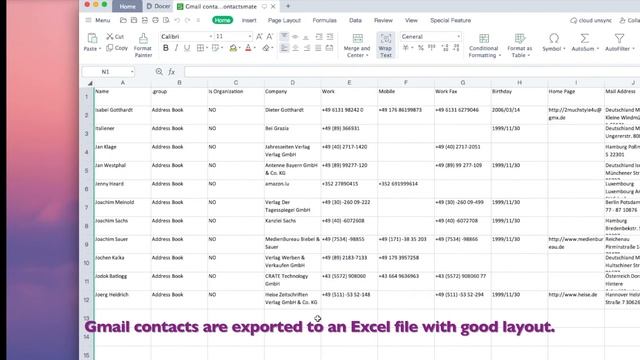
Task: Open the AutoSum dropdown arrow
Action: point(598,49)
